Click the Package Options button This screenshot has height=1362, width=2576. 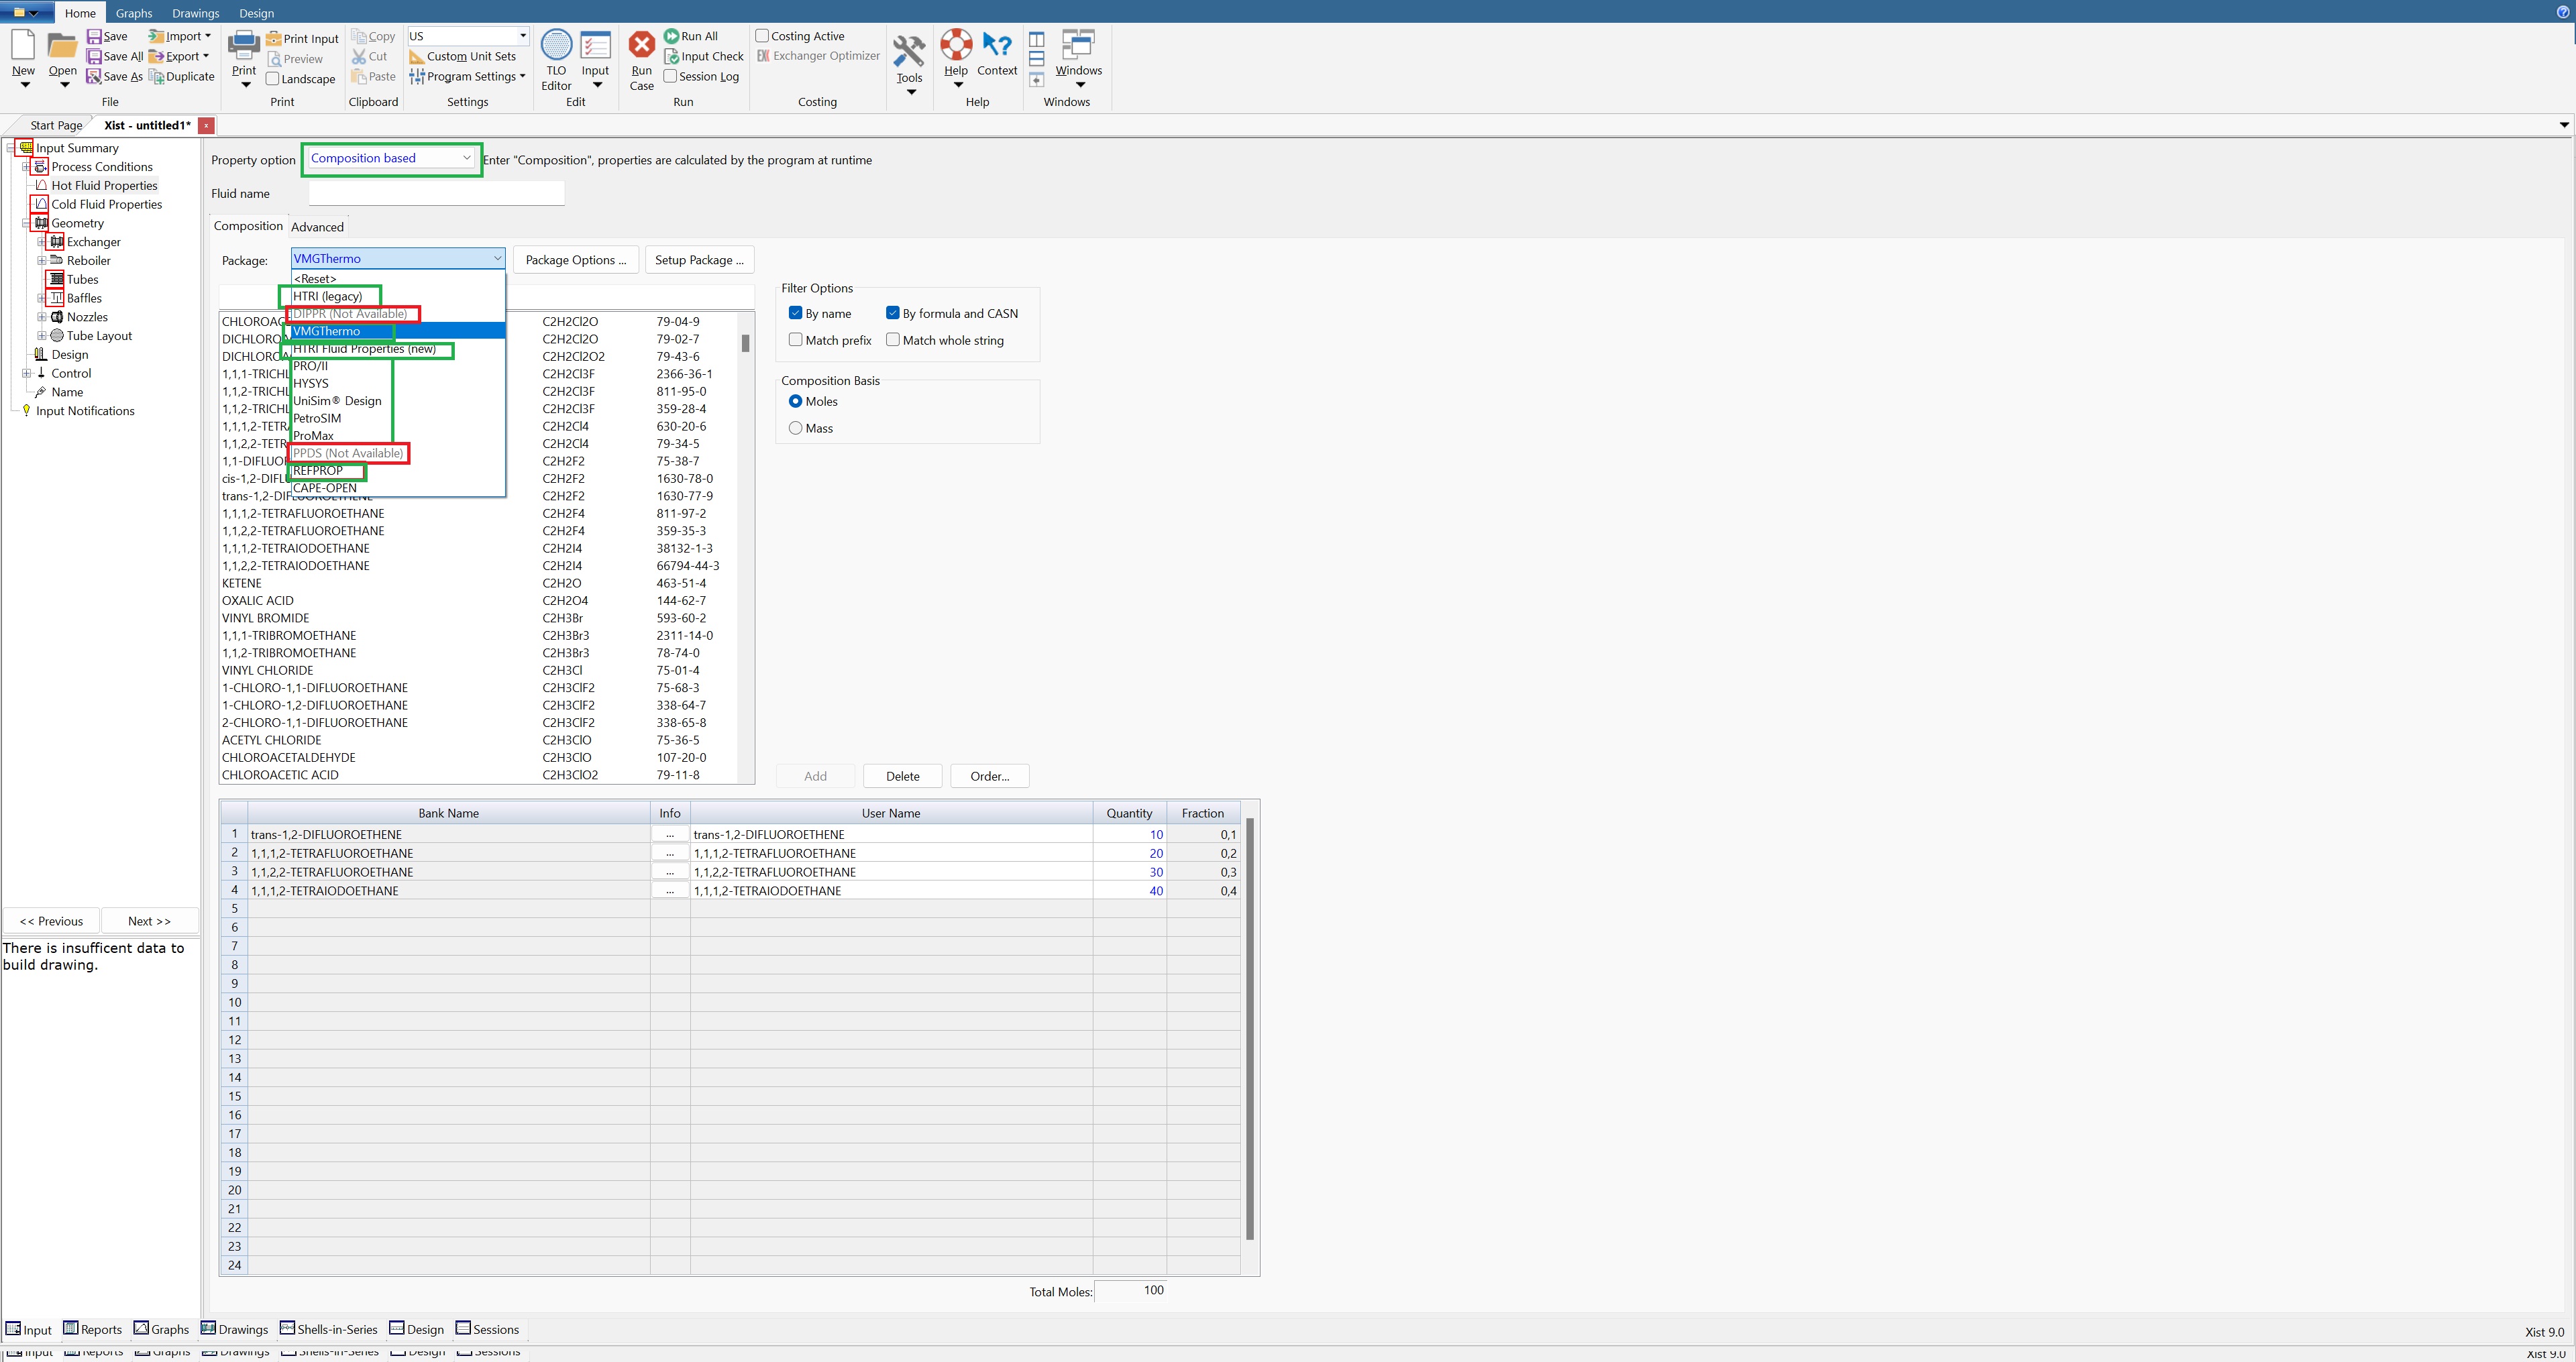click(576, 260)
